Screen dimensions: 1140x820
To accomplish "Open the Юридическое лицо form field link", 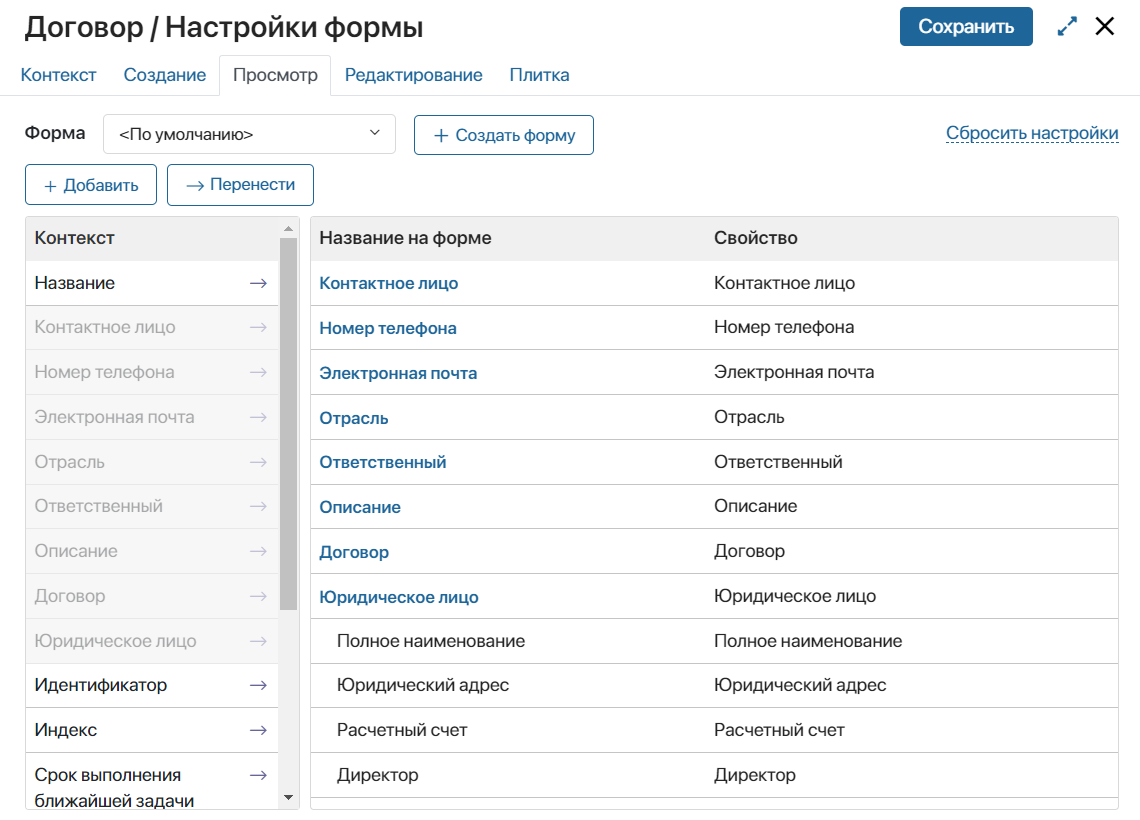I will [x=398, y=598].
